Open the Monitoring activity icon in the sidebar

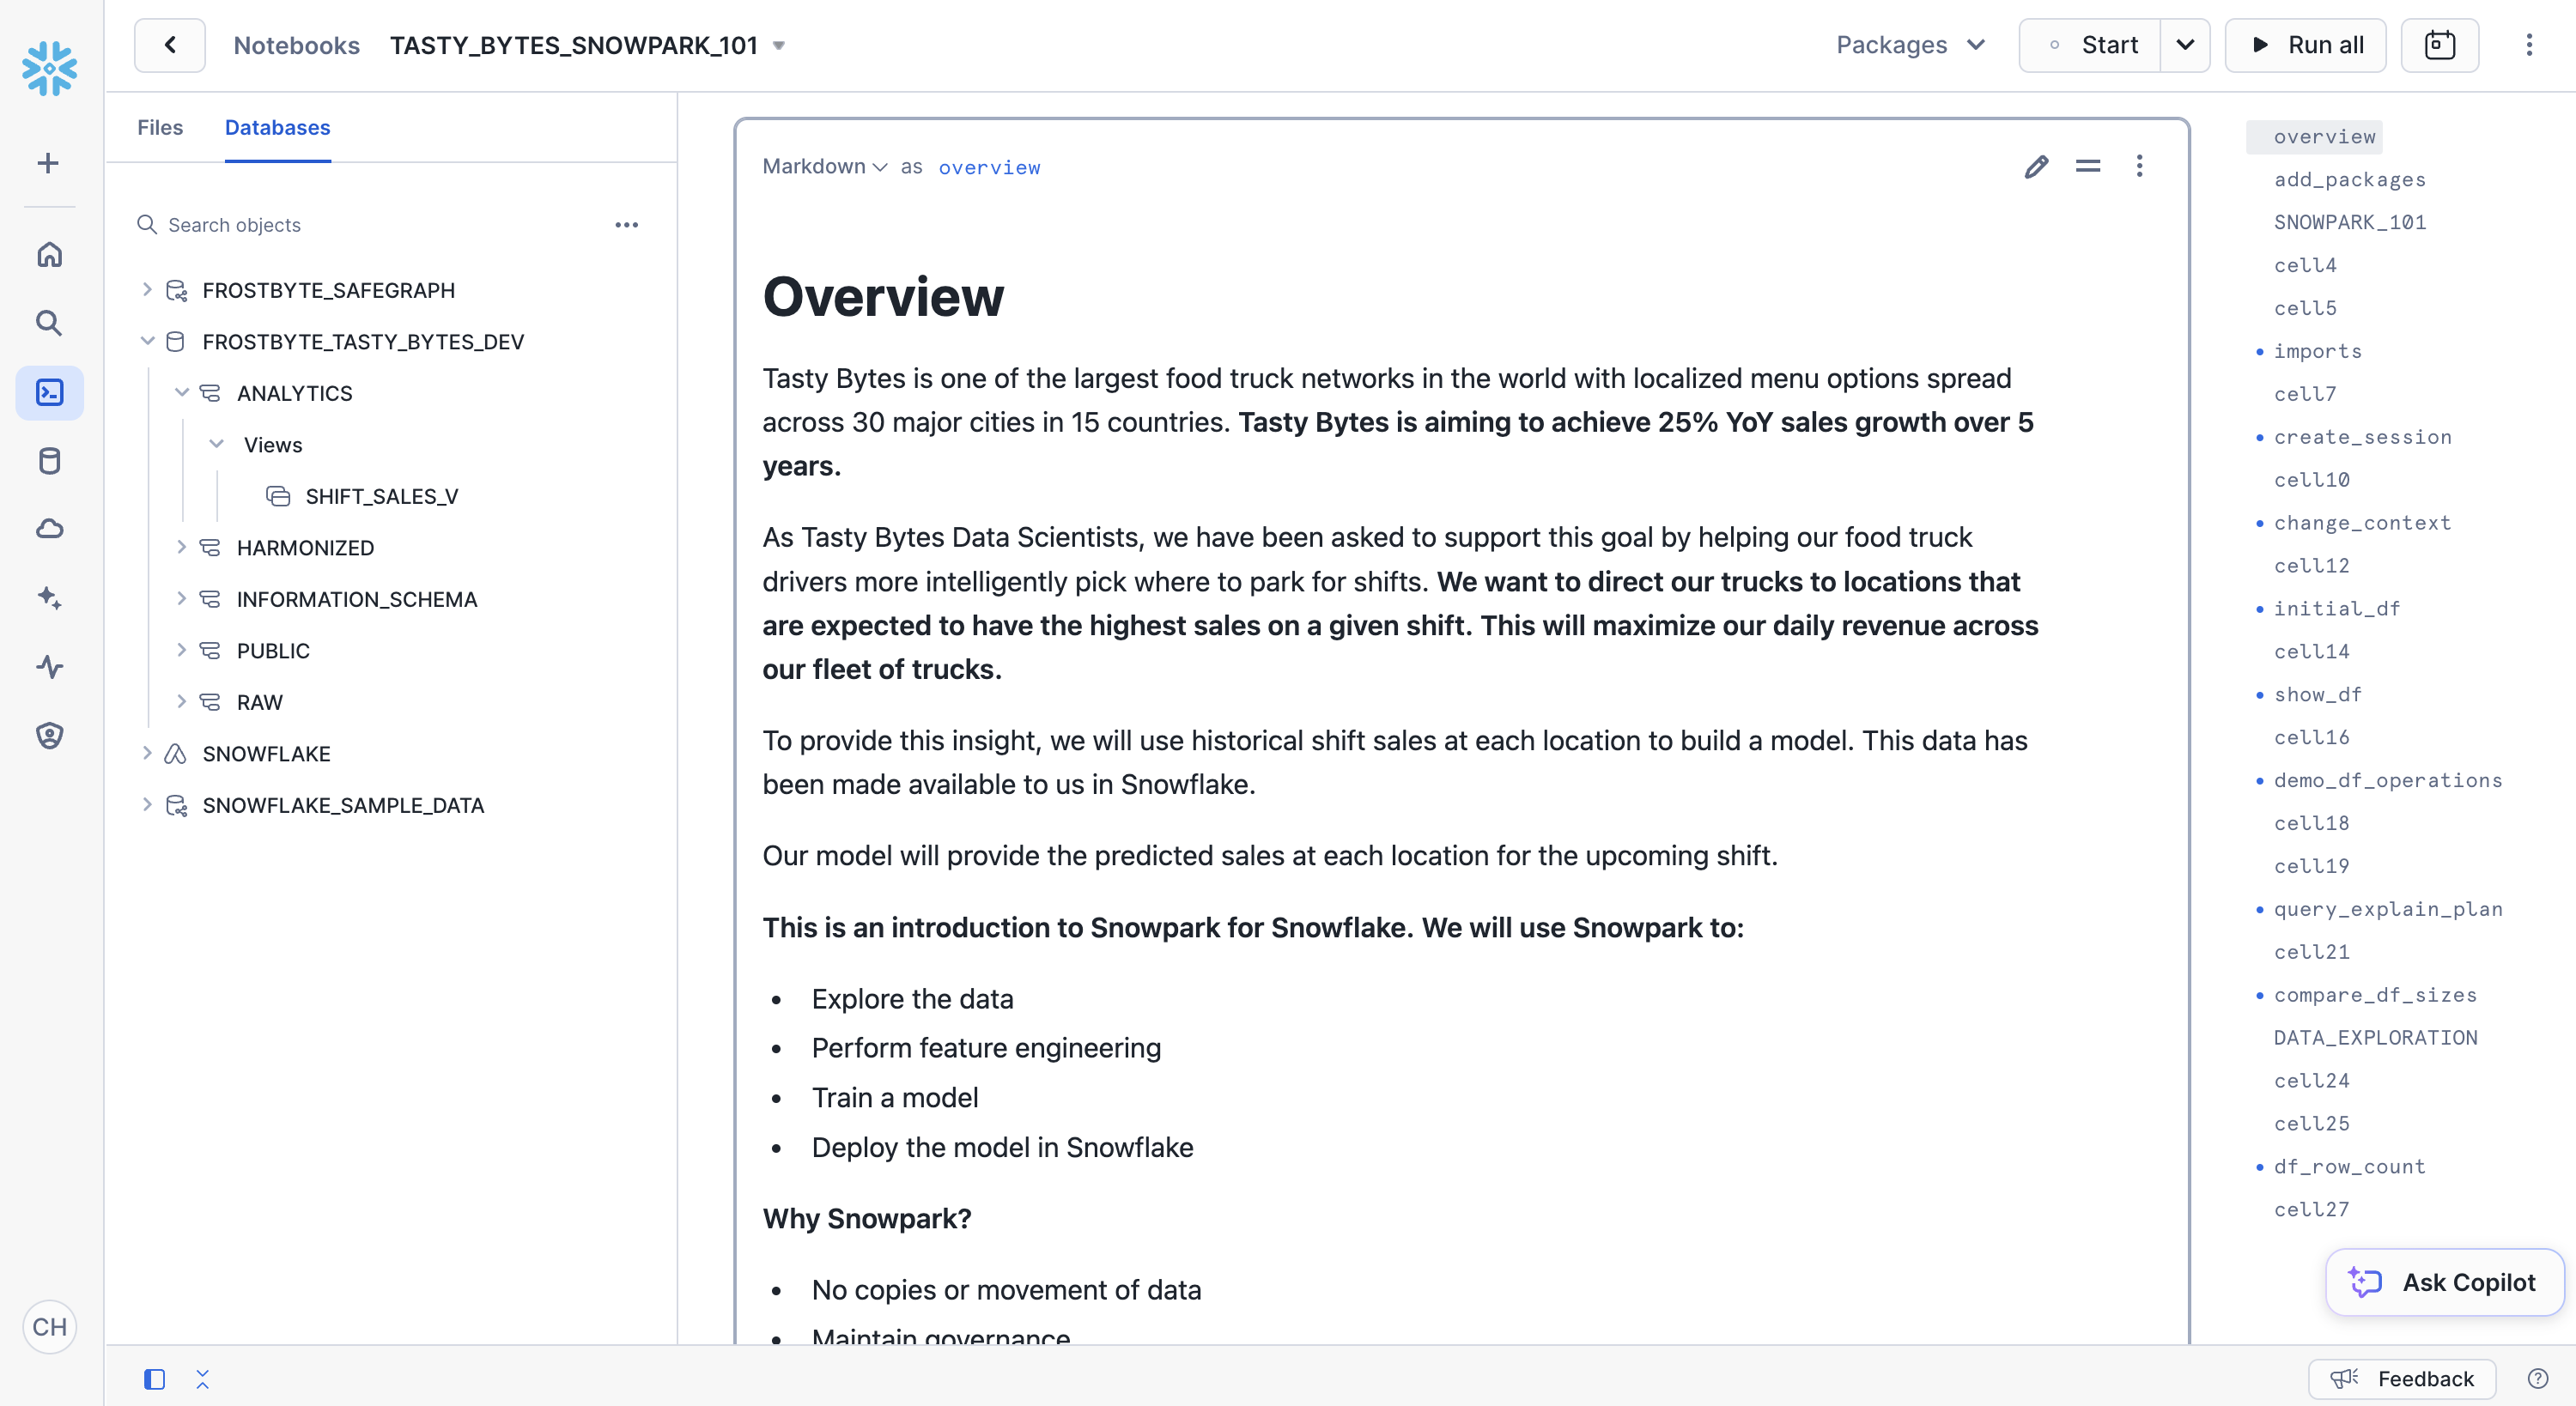pos(49,666)
